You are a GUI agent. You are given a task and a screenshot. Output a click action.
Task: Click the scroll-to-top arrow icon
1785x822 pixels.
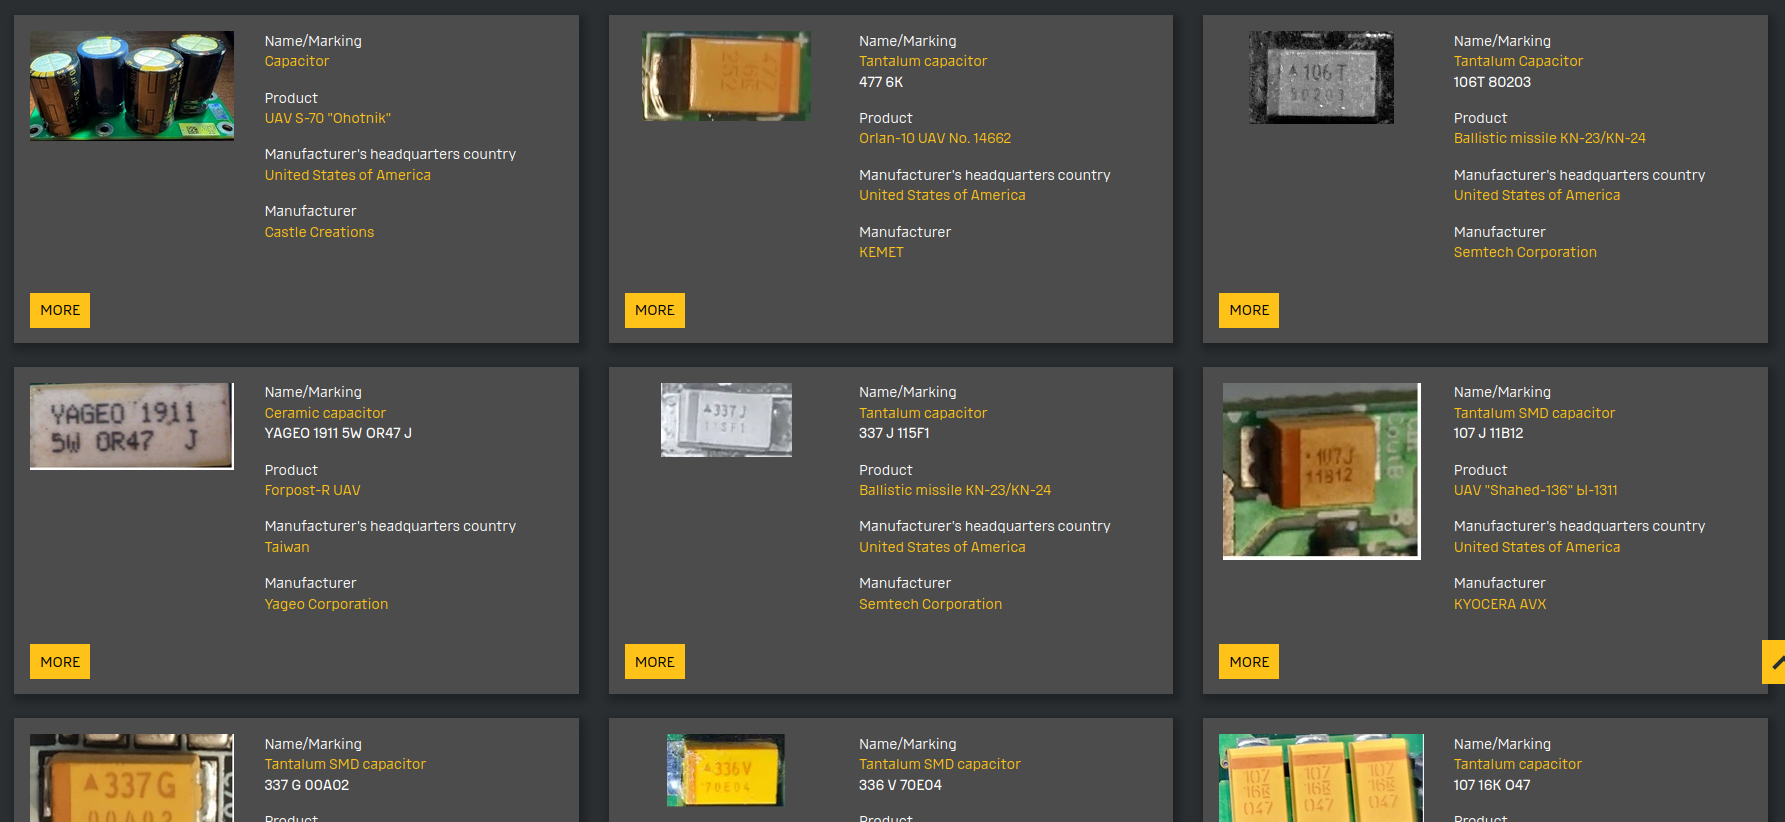pos(1774,662)
